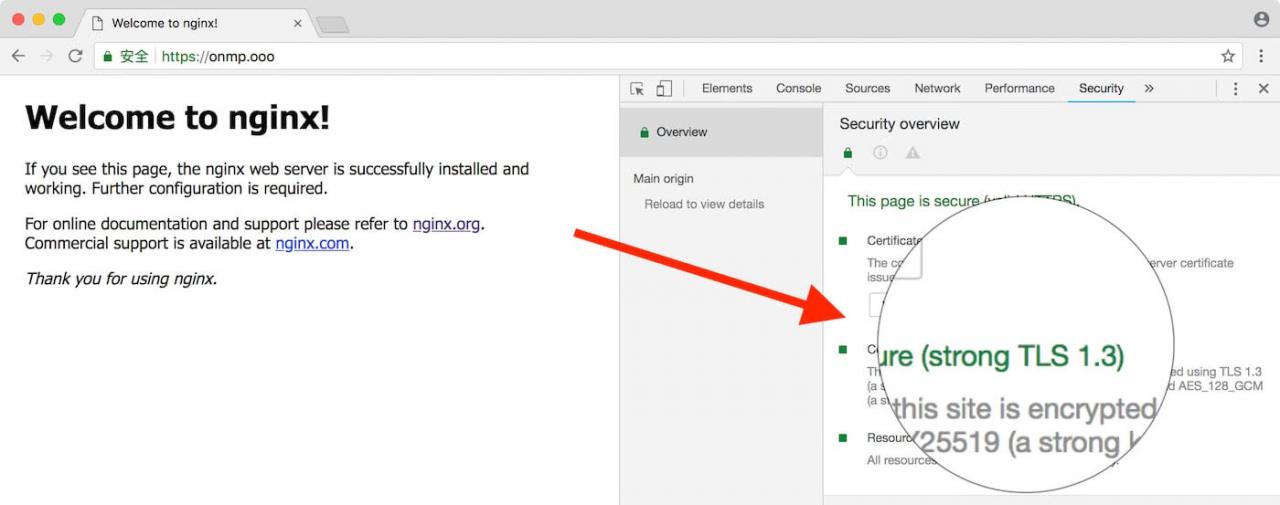The height and width of the screenshot is (505, 1280).
Task: Click the warning triangle icon in Security overview
Action: [912, 153]
